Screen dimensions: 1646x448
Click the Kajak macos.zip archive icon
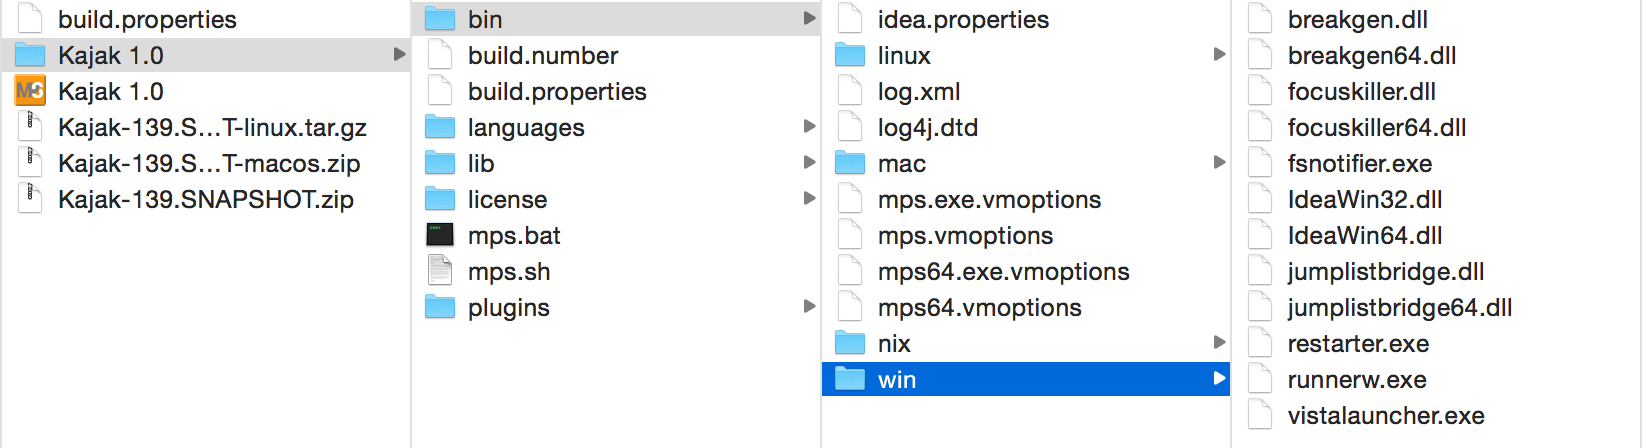(x=30, y=163)
